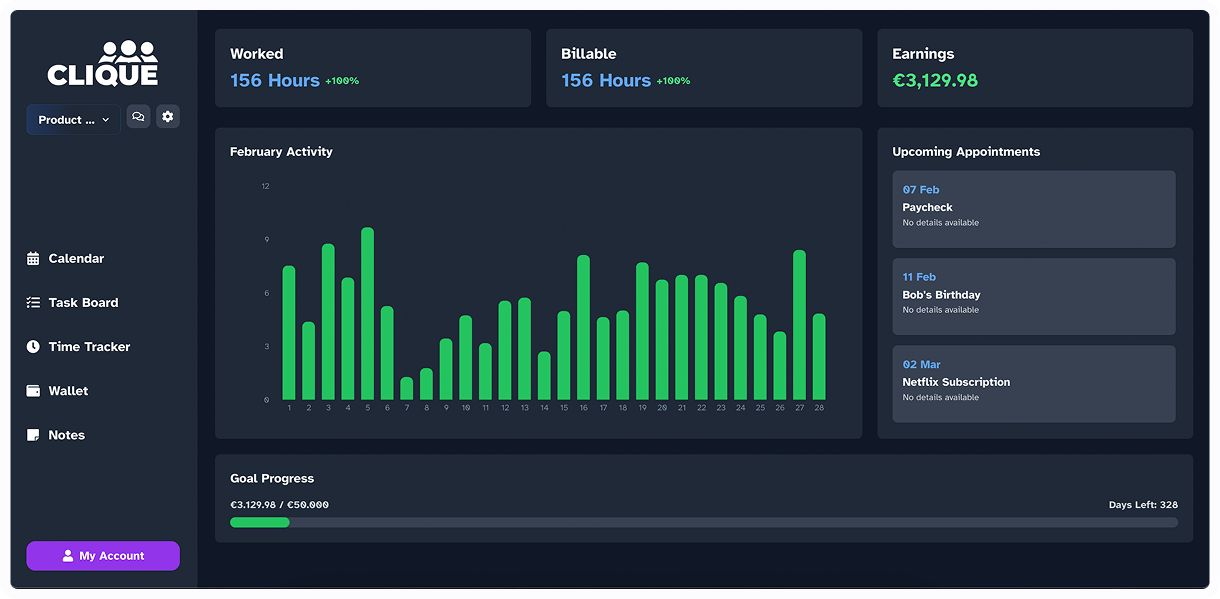The height and width of the screenshot is (599, 1220).
Task: Click the Clique logo
Action: [103, 63]
